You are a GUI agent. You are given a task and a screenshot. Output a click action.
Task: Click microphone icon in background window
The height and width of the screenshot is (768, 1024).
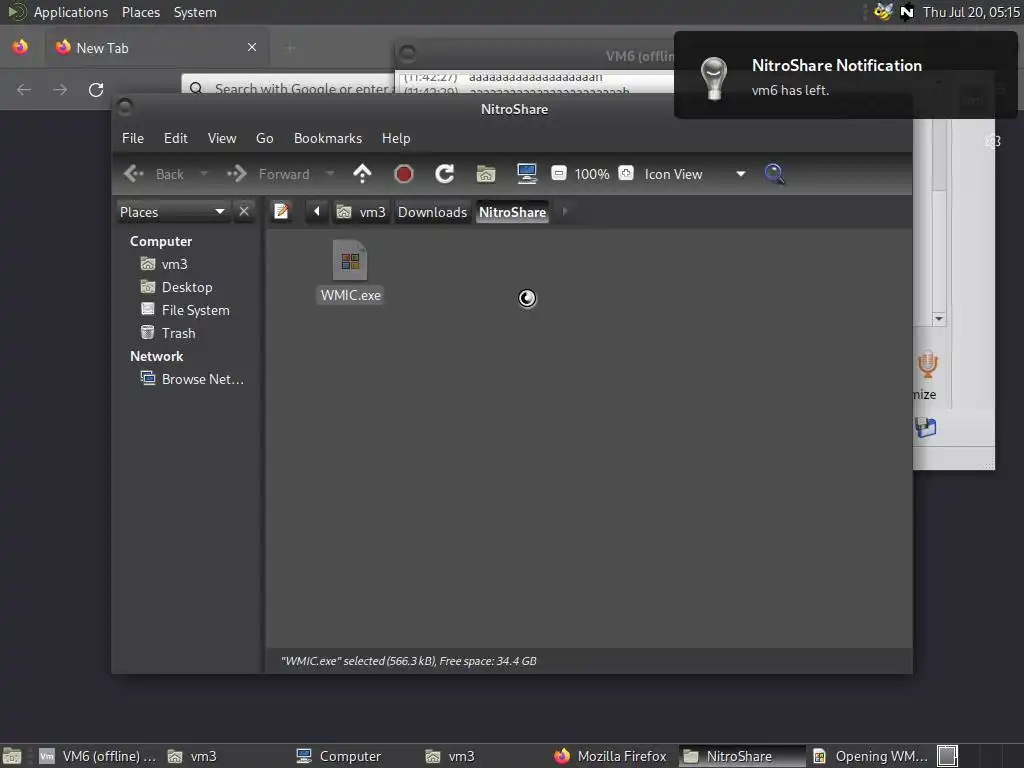tap(927, 364)
